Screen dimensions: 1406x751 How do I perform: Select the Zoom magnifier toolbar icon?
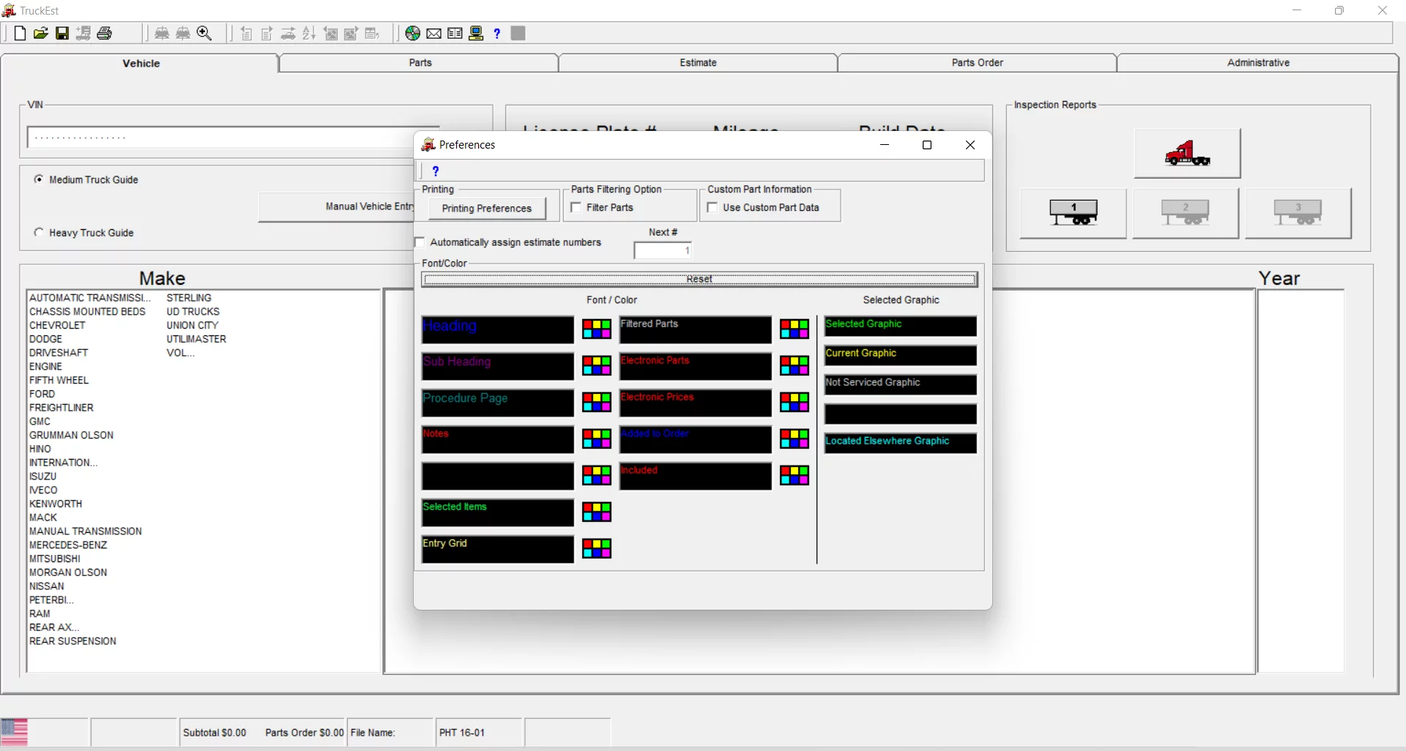point(204,33)
